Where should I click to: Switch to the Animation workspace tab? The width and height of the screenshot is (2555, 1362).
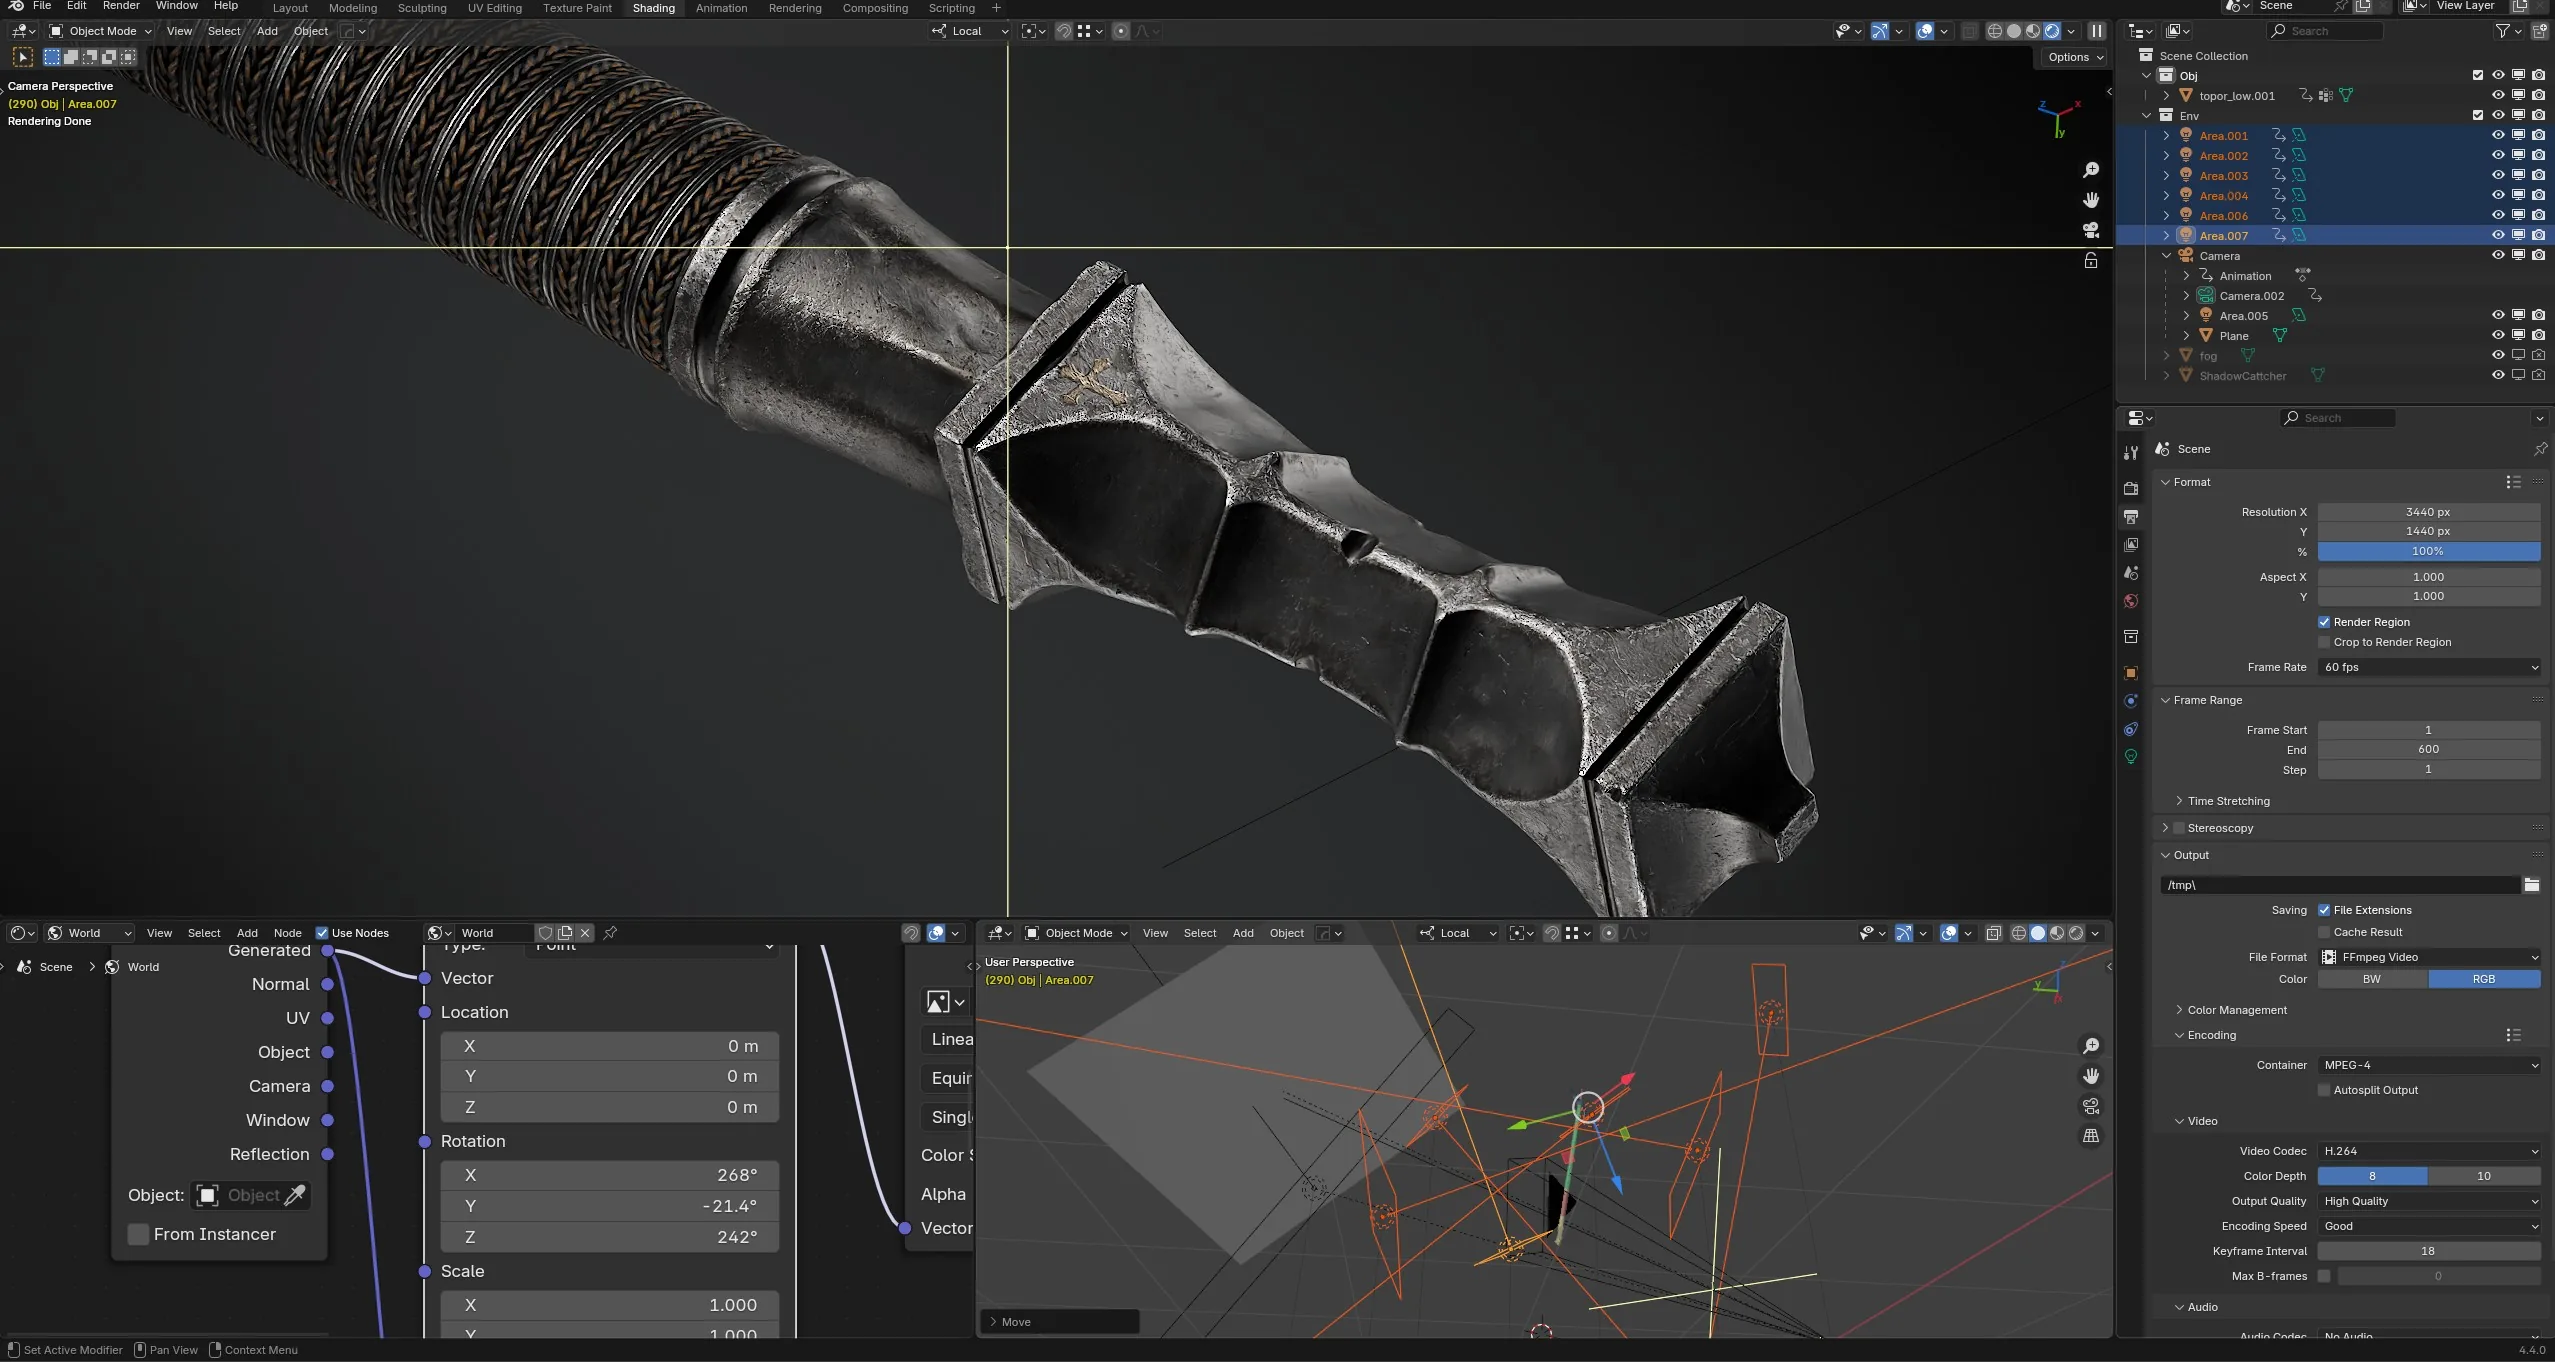tap(721, 8)
